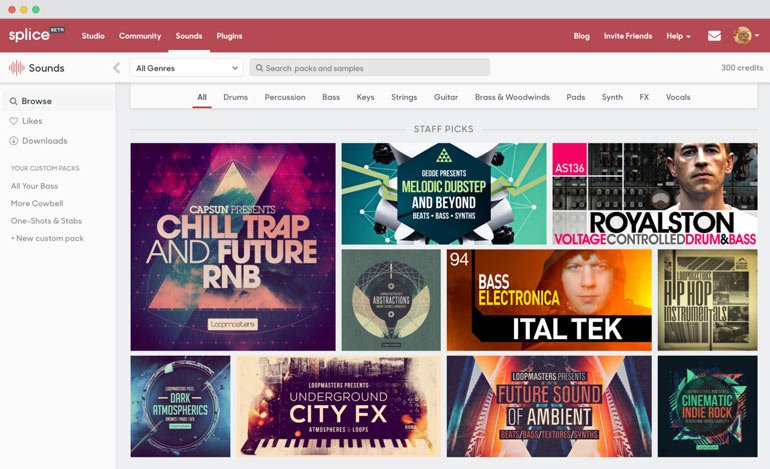Open the Help dropdown menu
770x469 pixels.
pyautogui.click(x=679, y=36)
